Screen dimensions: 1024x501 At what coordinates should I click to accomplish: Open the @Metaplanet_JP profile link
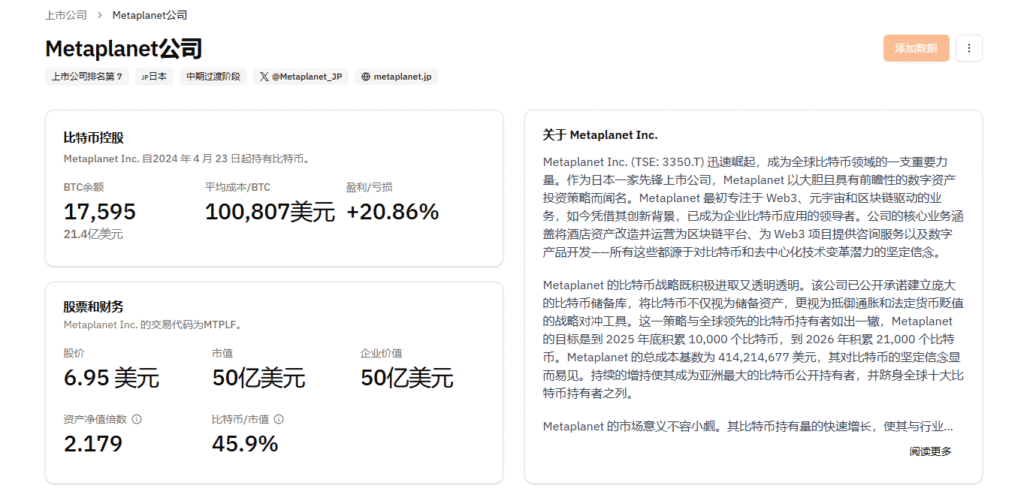pos(301,76)
